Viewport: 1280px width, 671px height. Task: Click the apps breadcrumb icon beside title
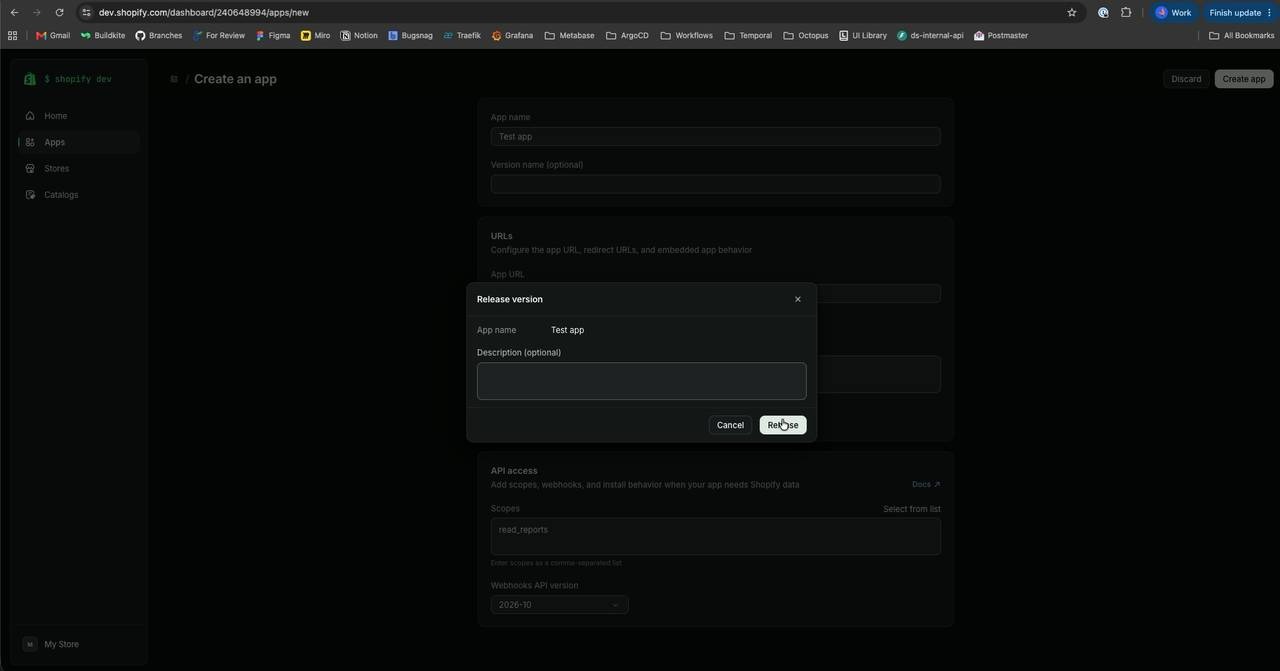tap(174, 79)
